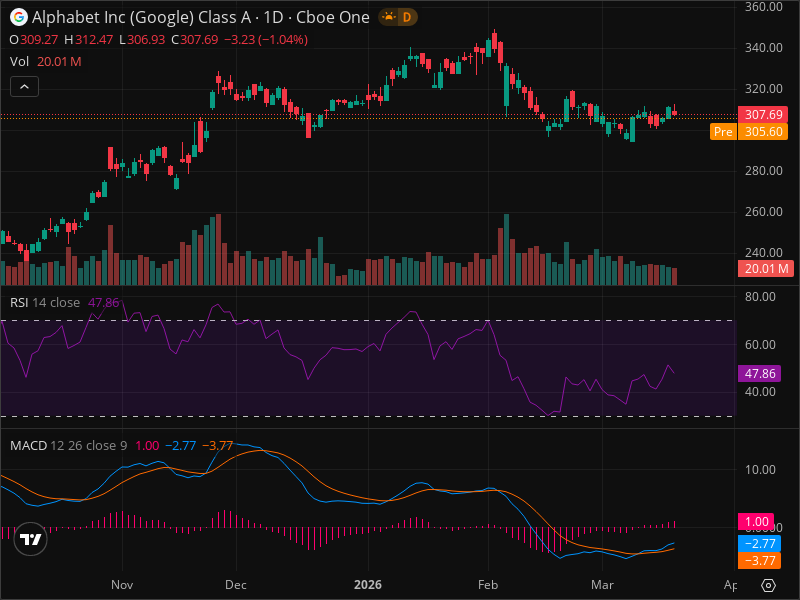Click the change value −3.23 (−1.04%)
The height and width of the screenshot is (600, 800).
[x=266, y=40]
